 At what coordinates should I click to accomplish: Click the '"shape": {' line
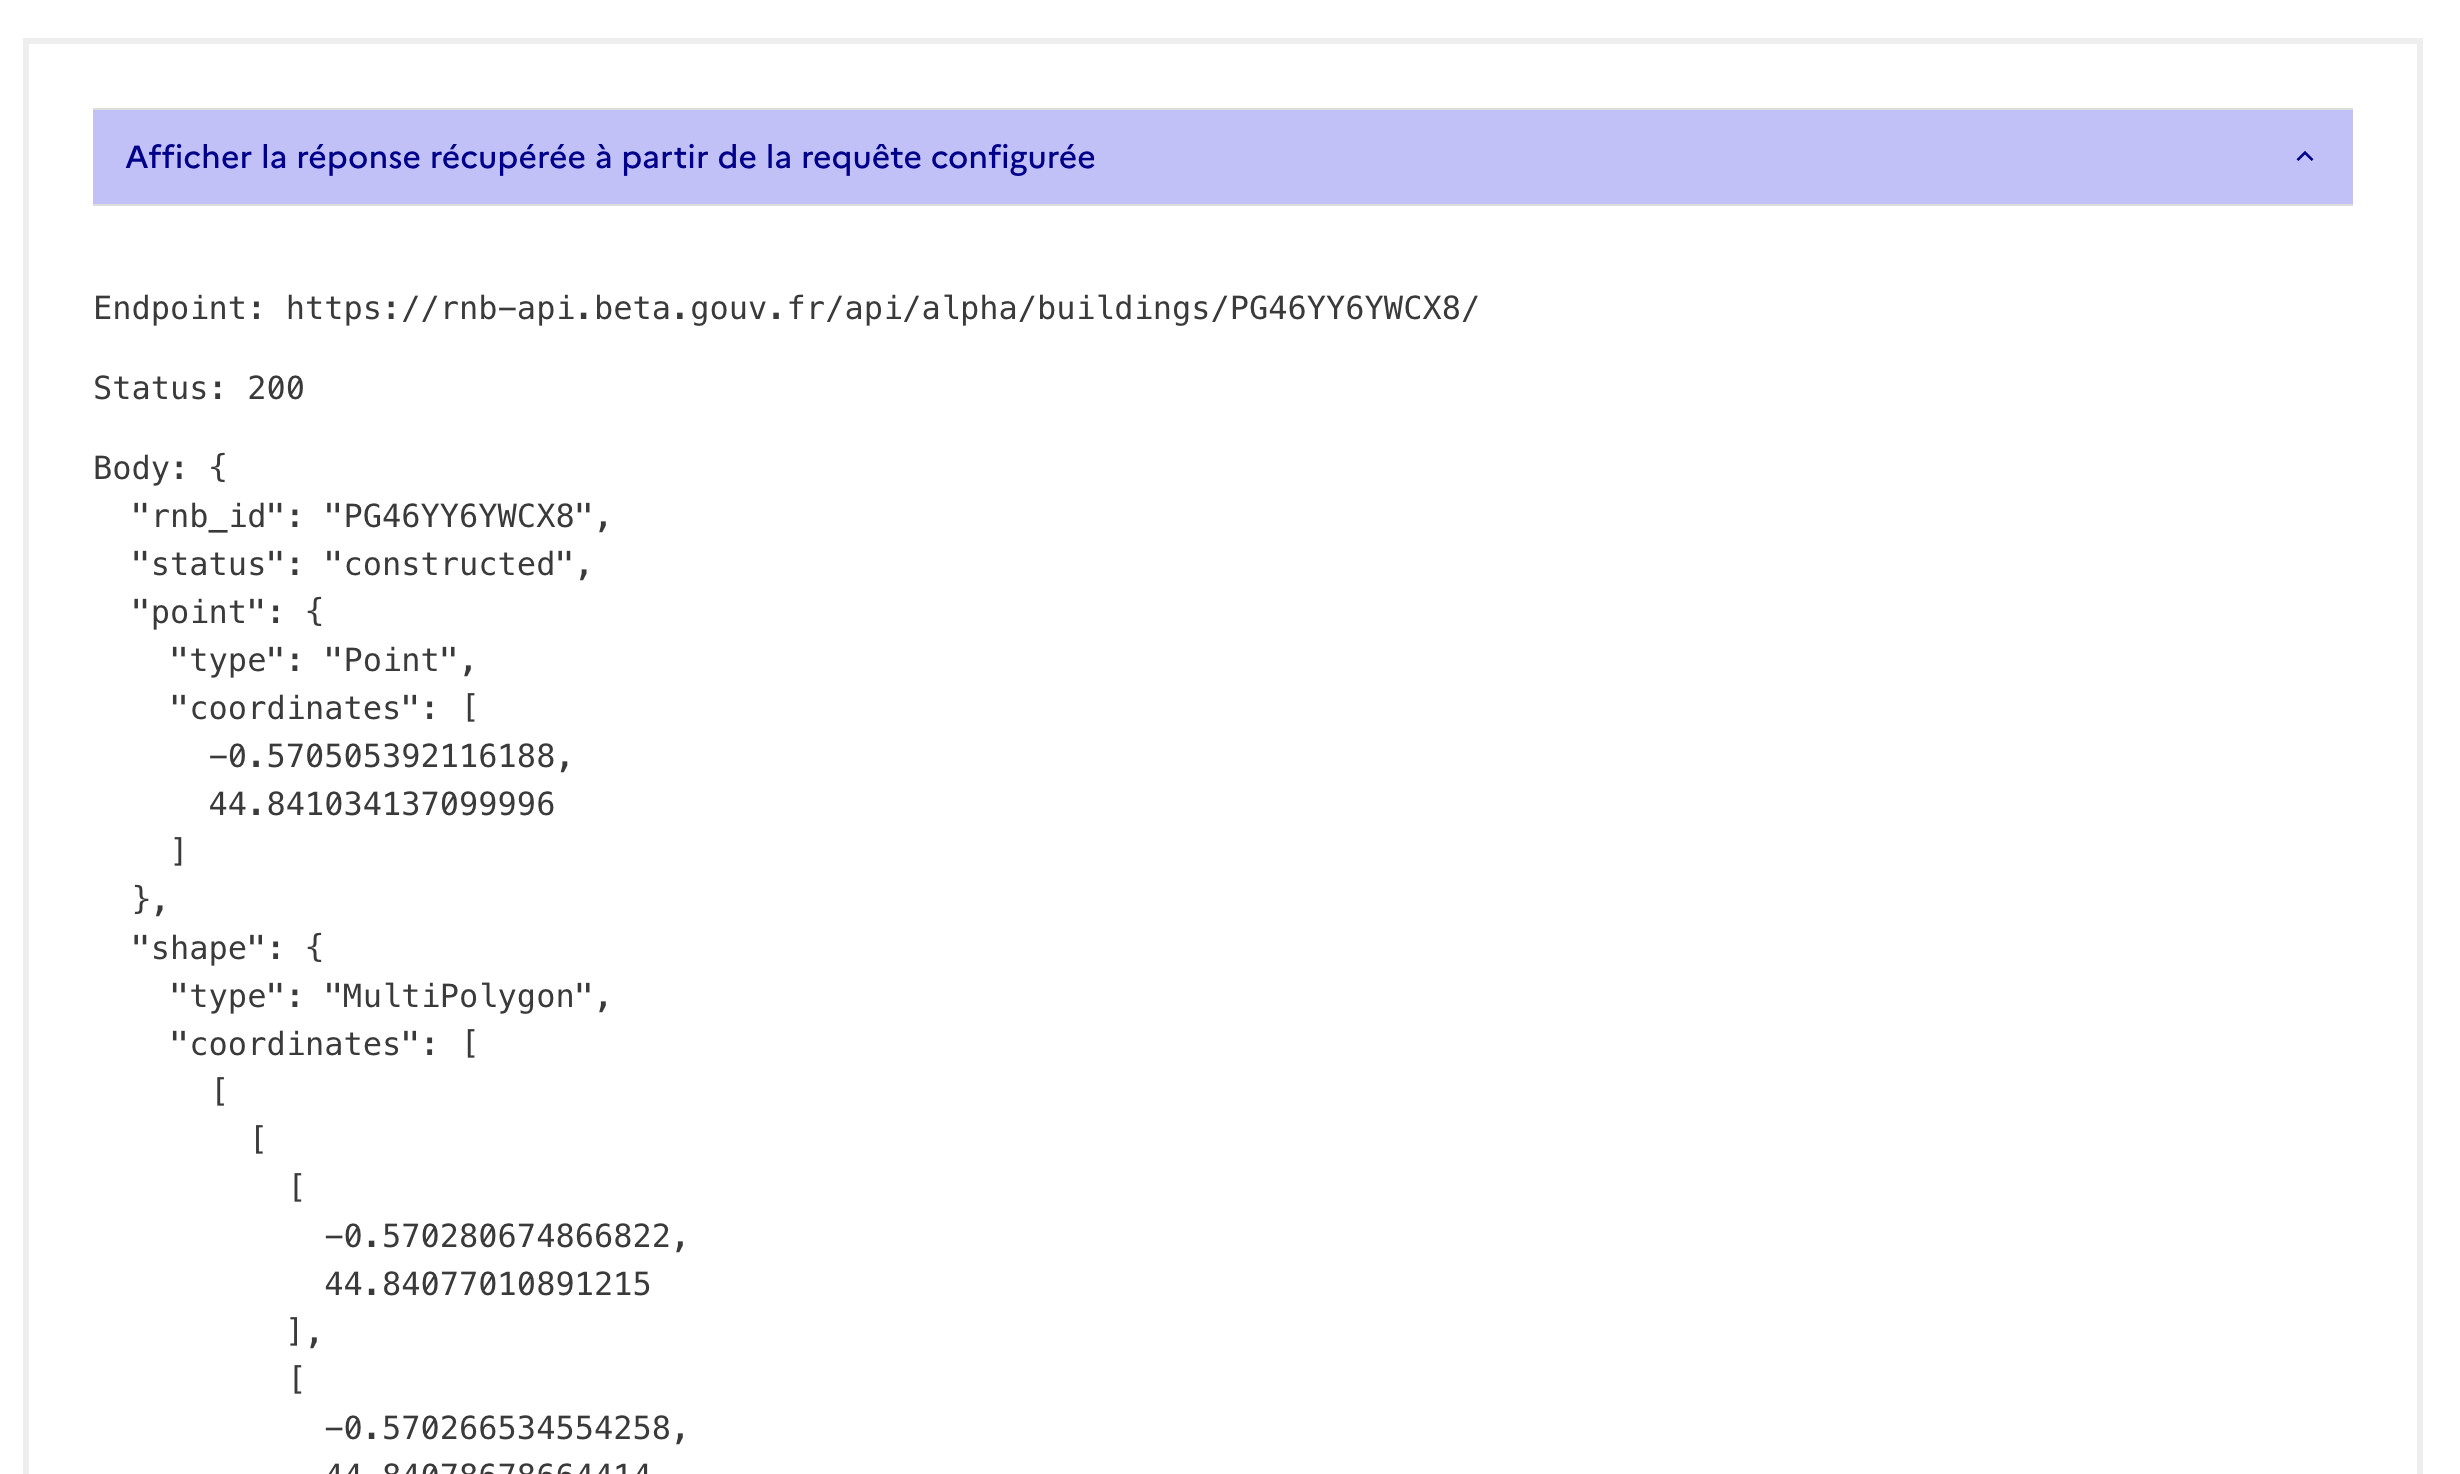point(227,948)
